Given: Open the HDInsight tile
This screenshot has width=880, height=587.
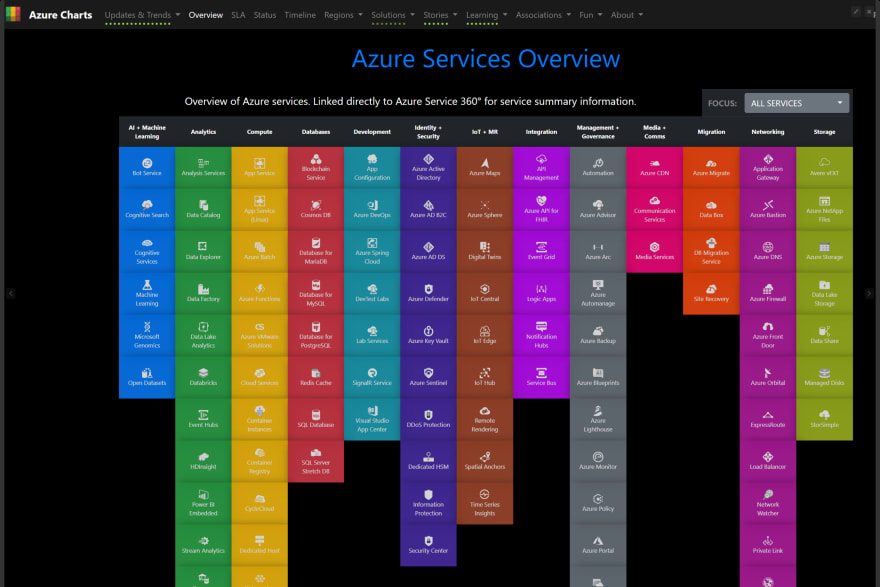Looking at the screenshot, I should click(203, 461).
